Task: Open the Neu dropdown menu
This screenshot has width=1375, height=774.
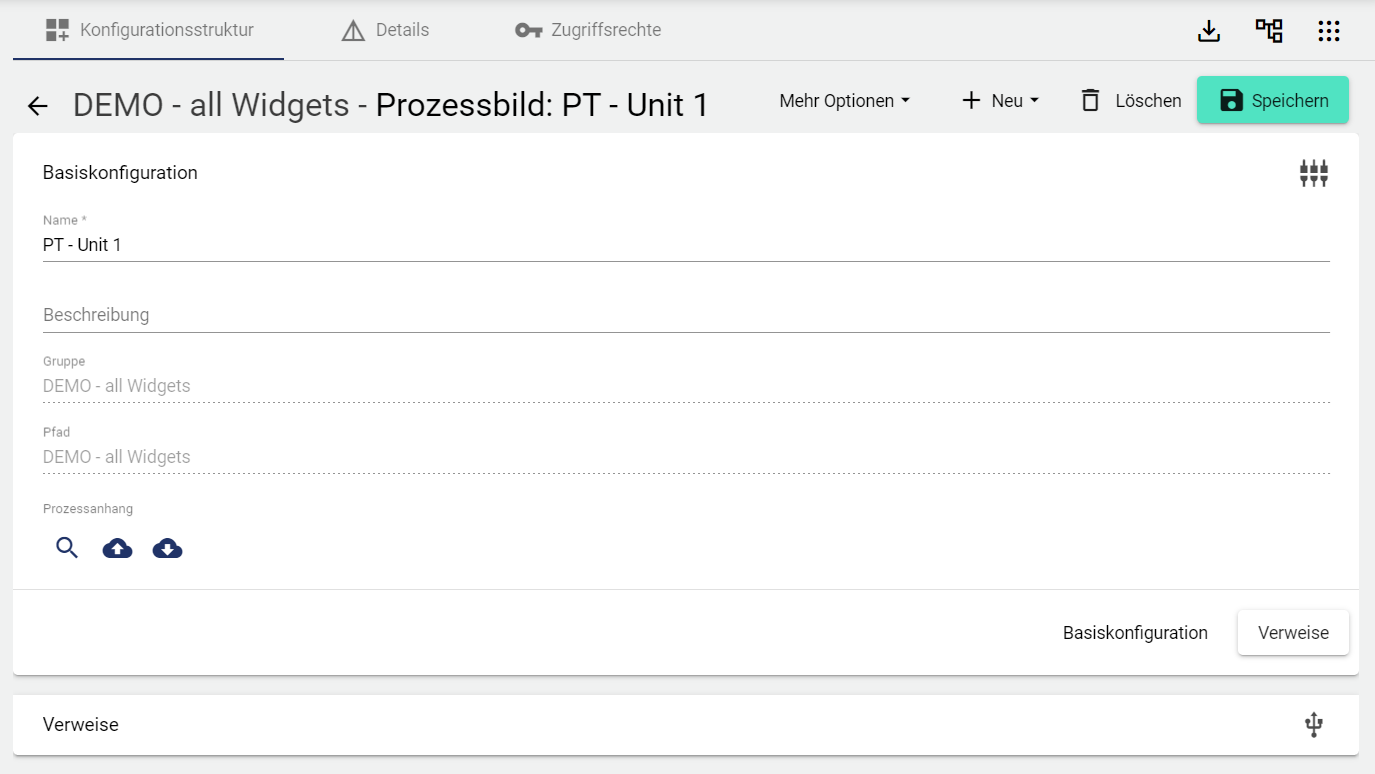Action: point(1000,101)
